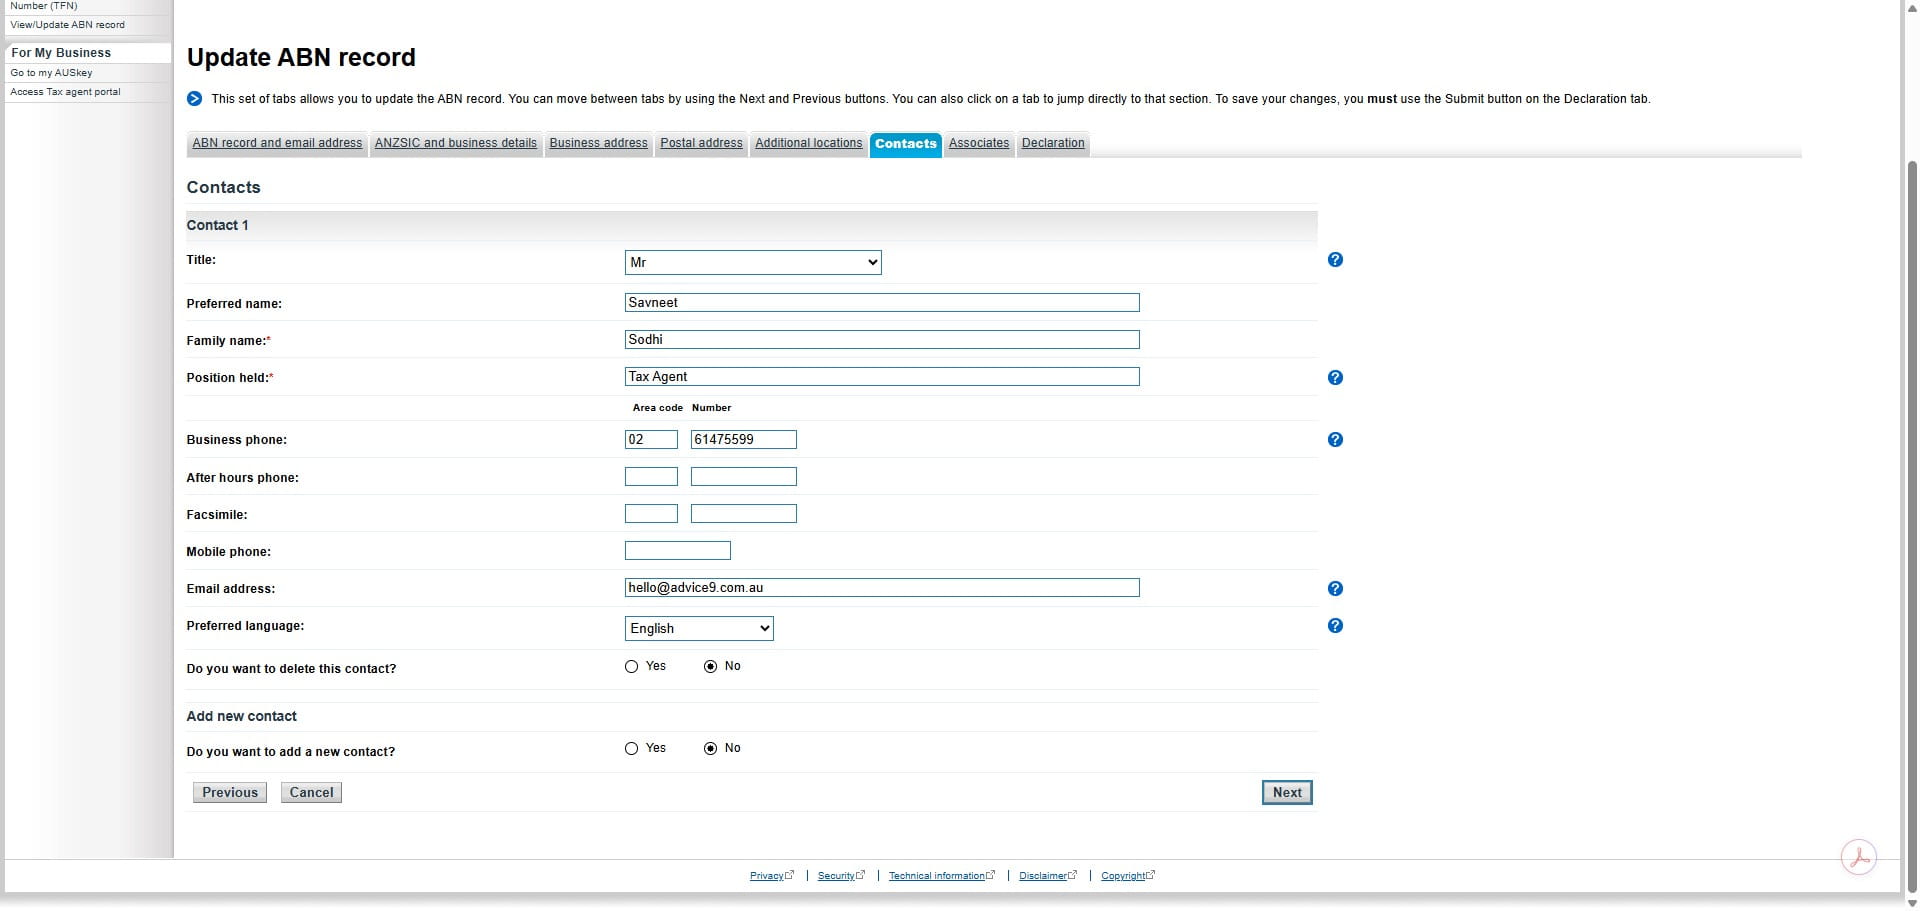This screenshot has height=911, width=1920.
Task: Open the Preferred language dropdown
Action: click(x=699, y=629)
